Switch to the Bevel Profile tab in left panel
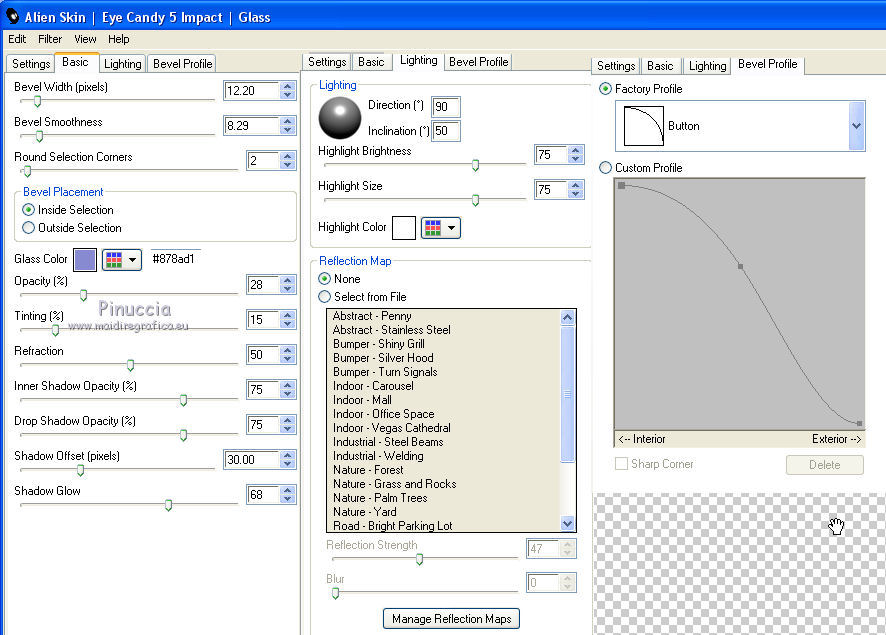The height and width of the screenshot is (635, 886). click(x=182, y=64)
